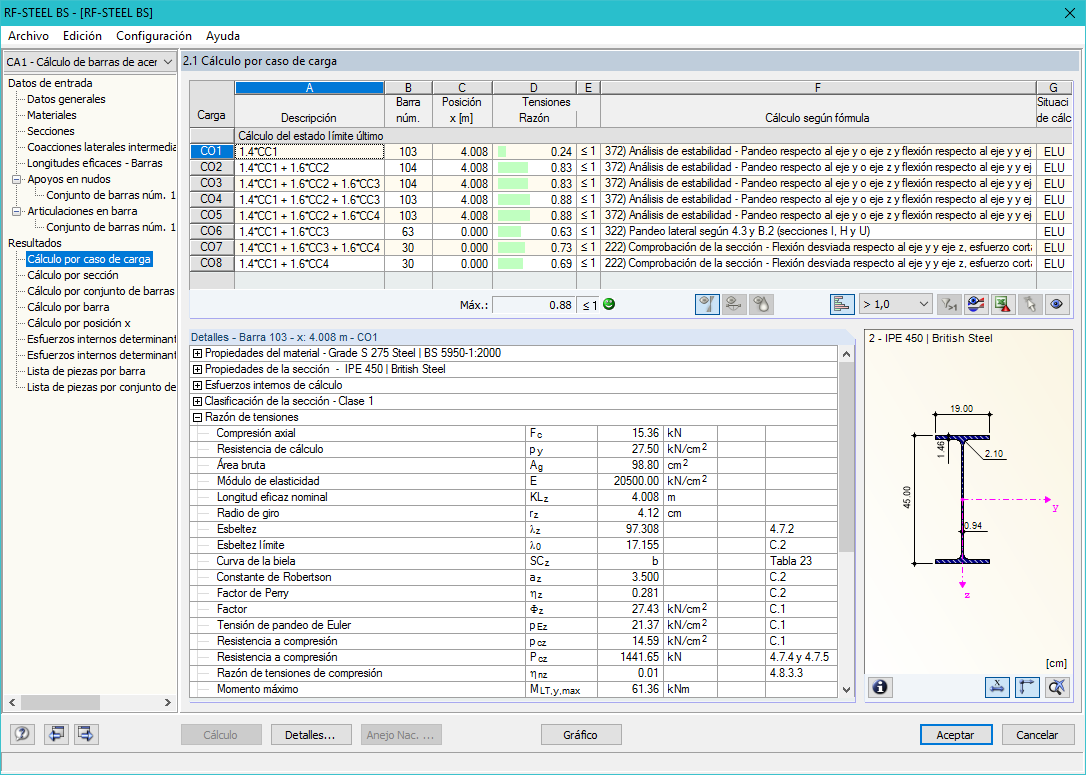This screenshot has height=775, width=1086.
Task: Reset the section view zoom icon
Action: coord(1057,687)
